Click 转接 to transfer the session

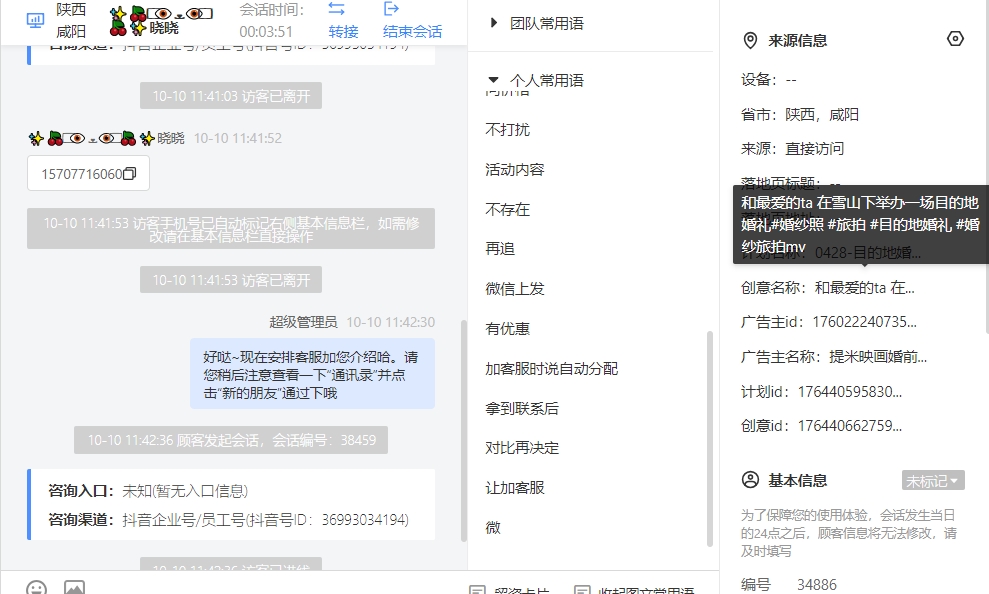[343, 32]
